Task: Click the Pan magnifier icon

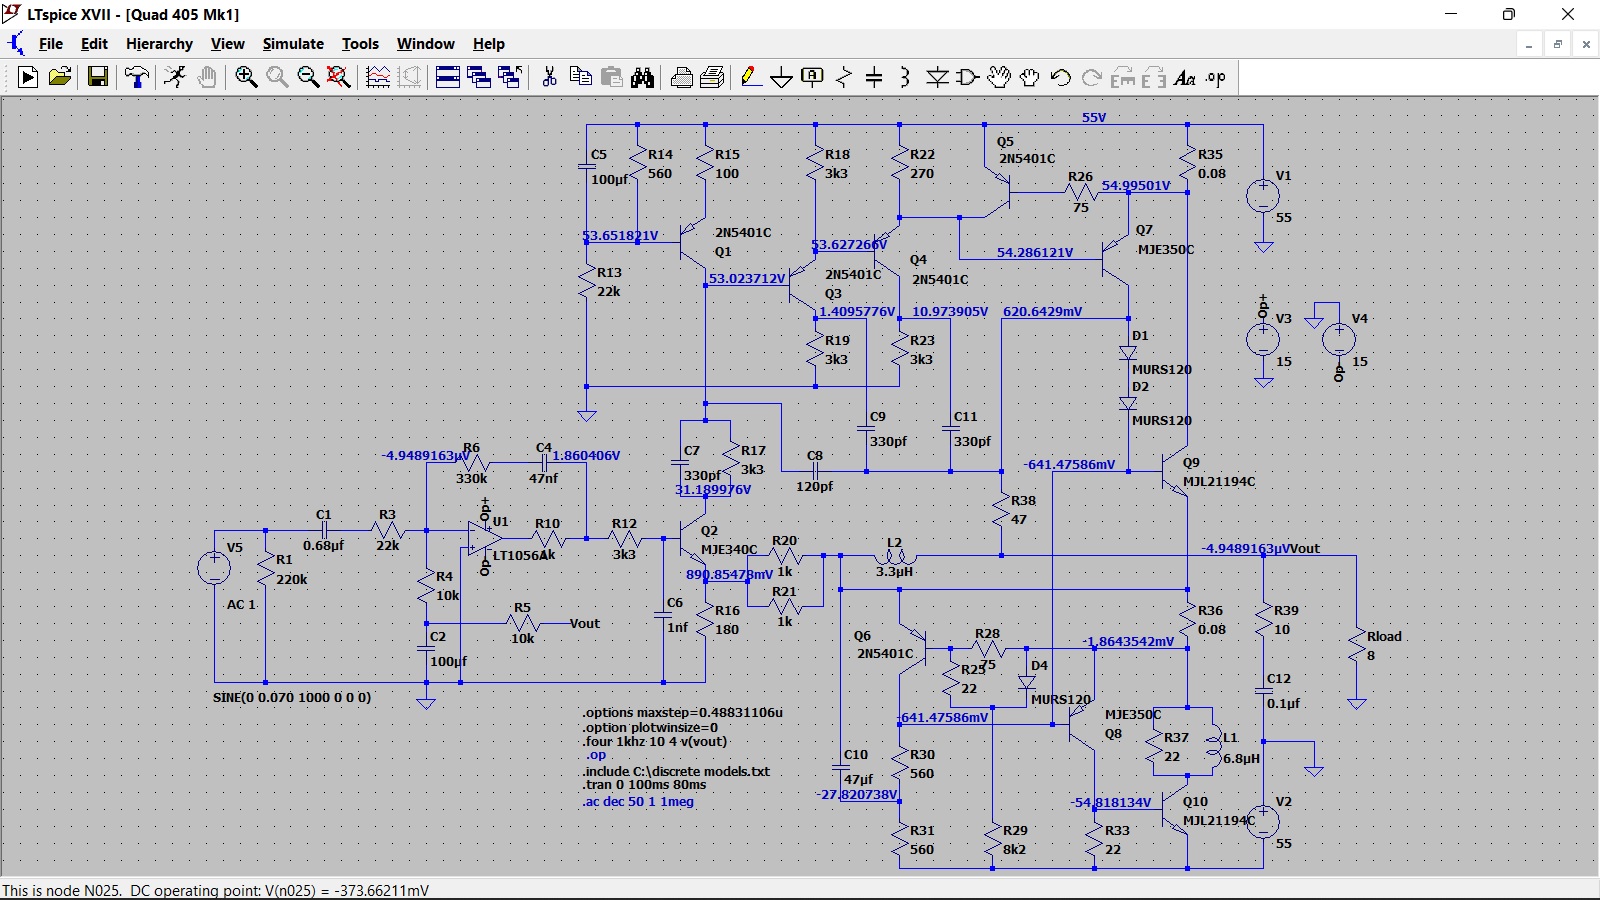Action: pos(277,77)
